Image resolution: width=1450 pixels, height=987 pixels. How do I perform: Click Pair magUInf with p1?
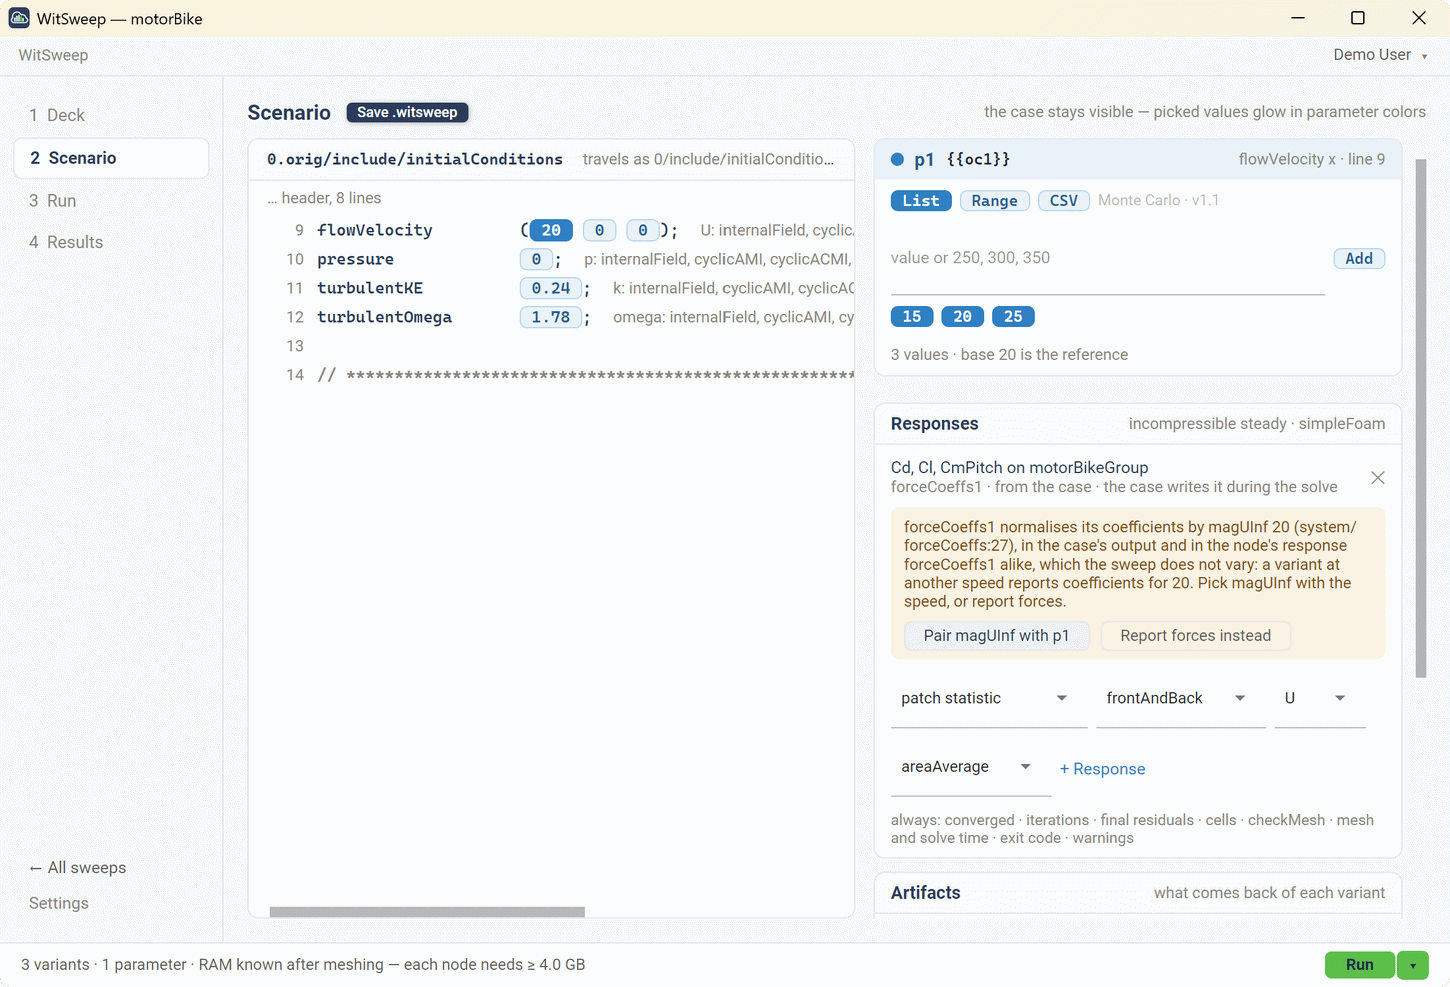(996, 636)
